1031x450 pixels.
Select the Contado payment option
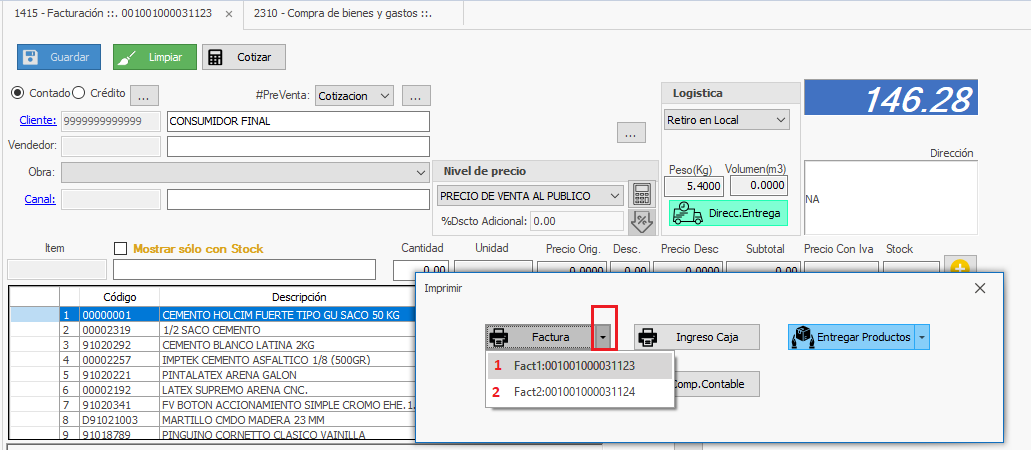coord(18,93)
